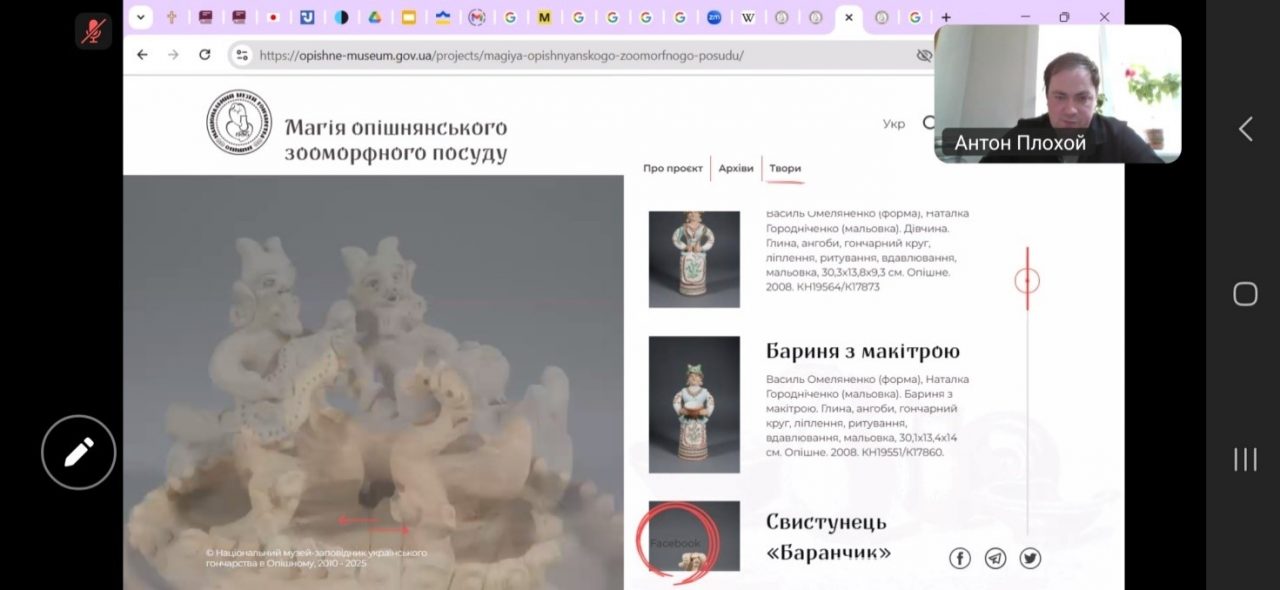Viewport: 1280px width, 590px height.
Task: Click the museum round logo
Action: pyautogui.click(x=239, y=121)
